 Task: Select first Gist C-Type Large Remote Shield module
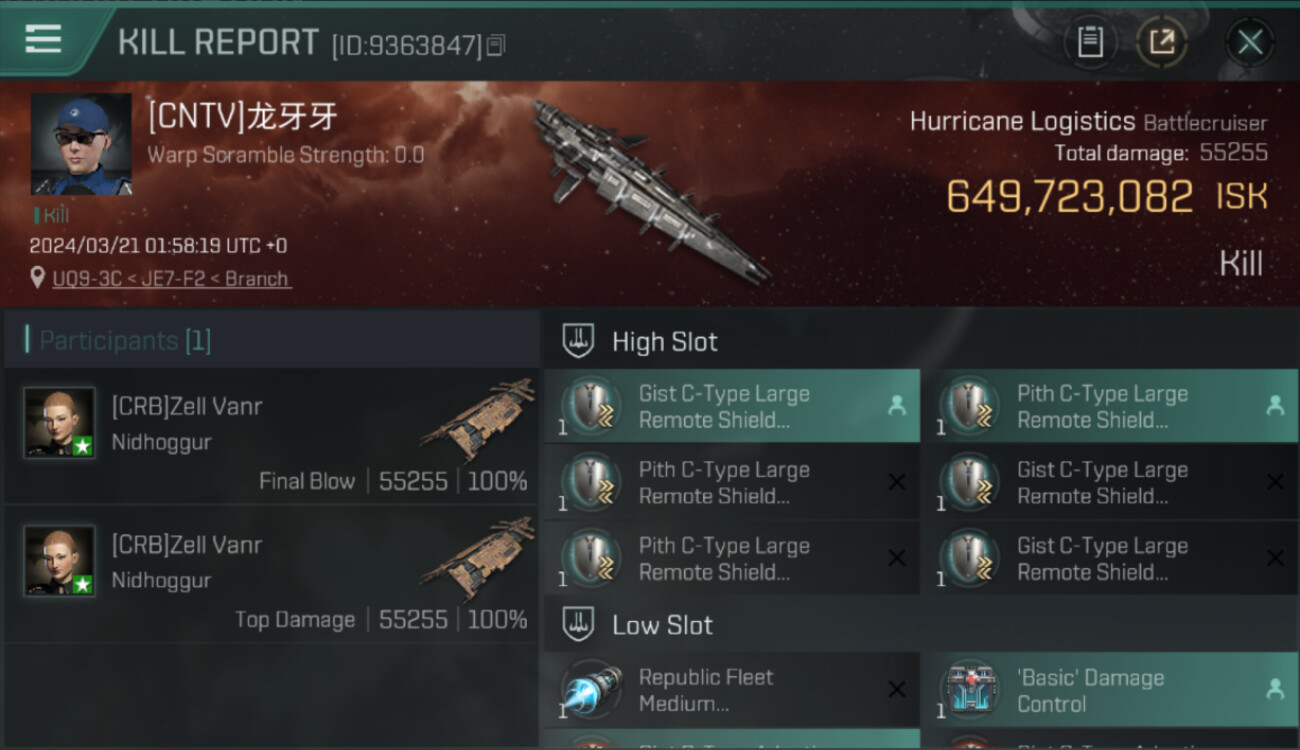[732, 406]
